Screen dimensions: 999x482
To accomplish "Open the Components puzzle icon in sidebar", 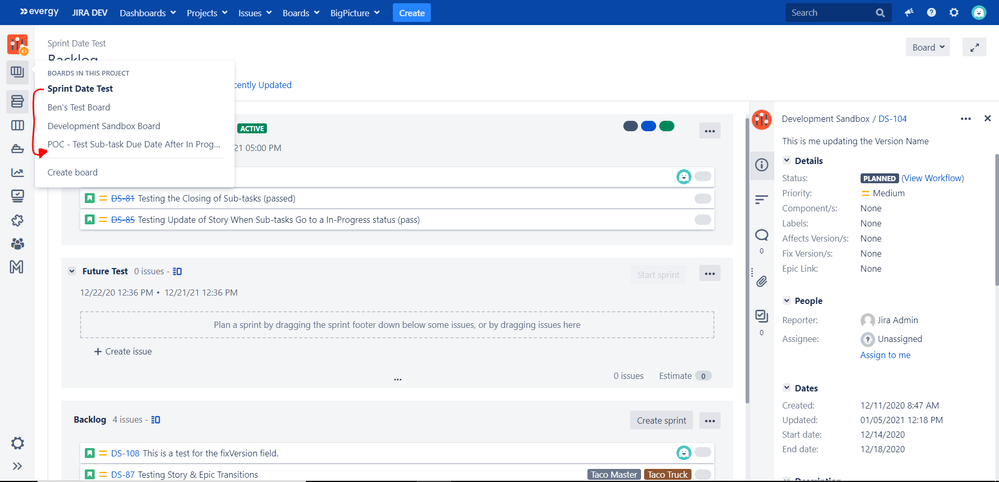I will click(x=17, y=220).
